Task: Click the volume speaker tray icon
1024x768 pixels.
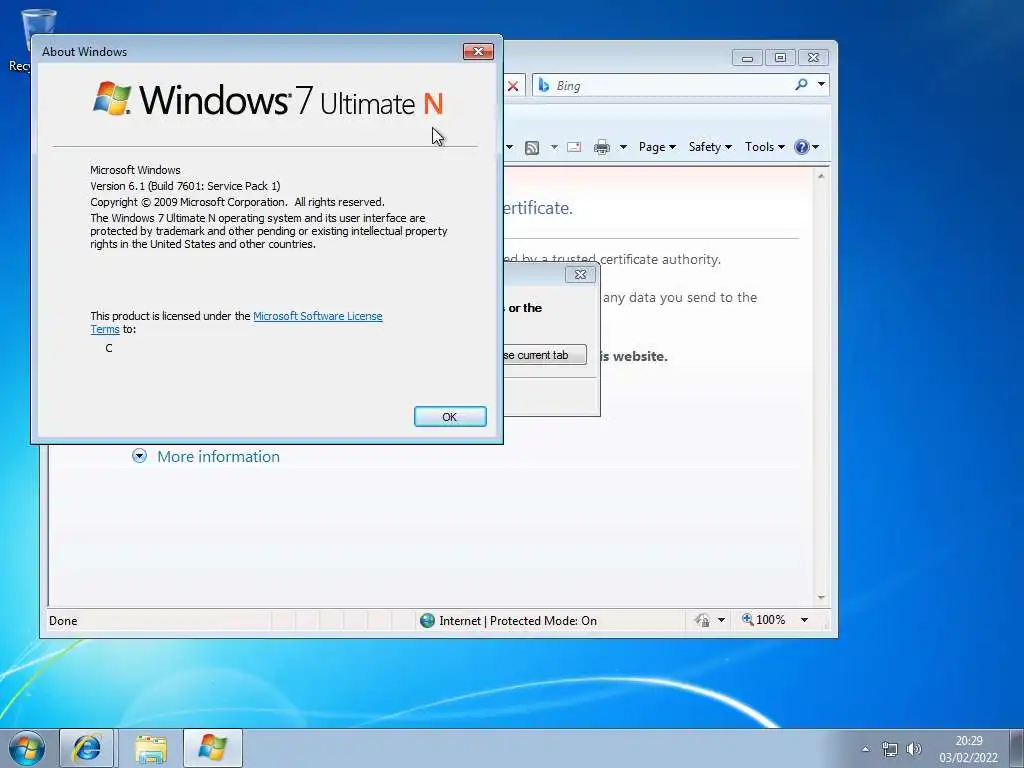Action: coord(914,748)
